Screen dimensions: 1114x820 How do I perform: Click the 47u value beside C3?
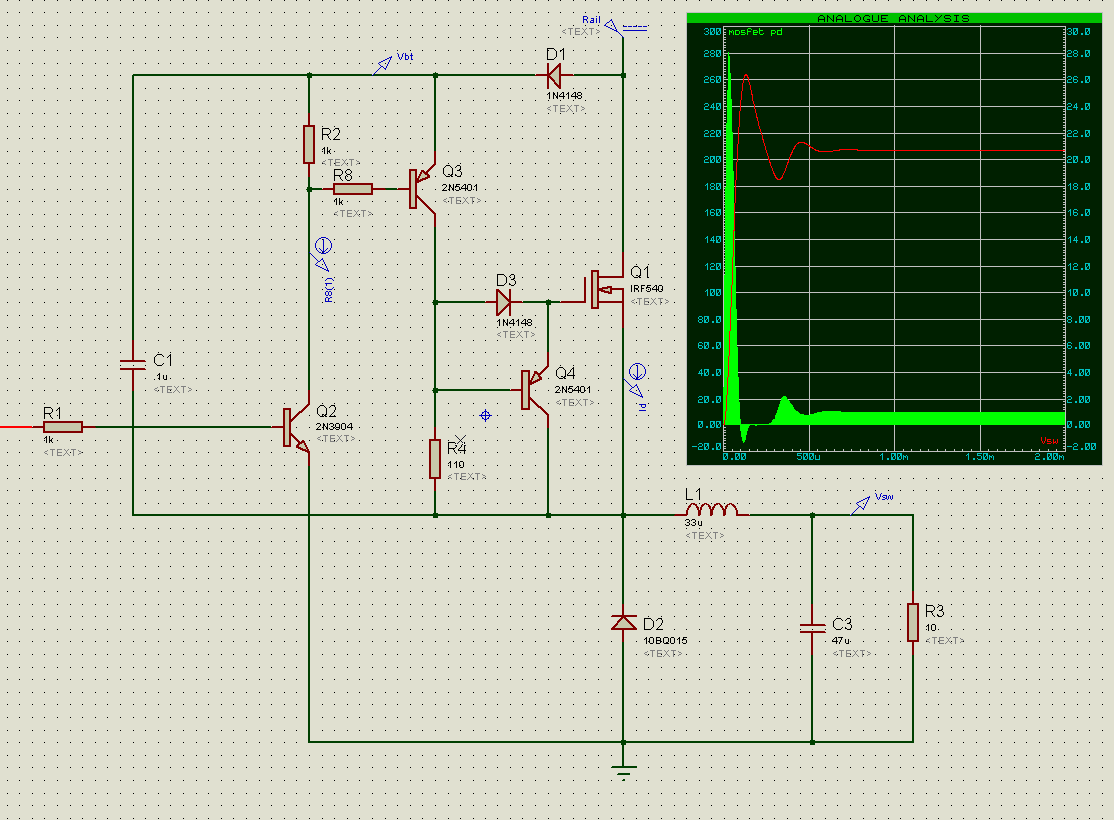click(x=841, y=640)
